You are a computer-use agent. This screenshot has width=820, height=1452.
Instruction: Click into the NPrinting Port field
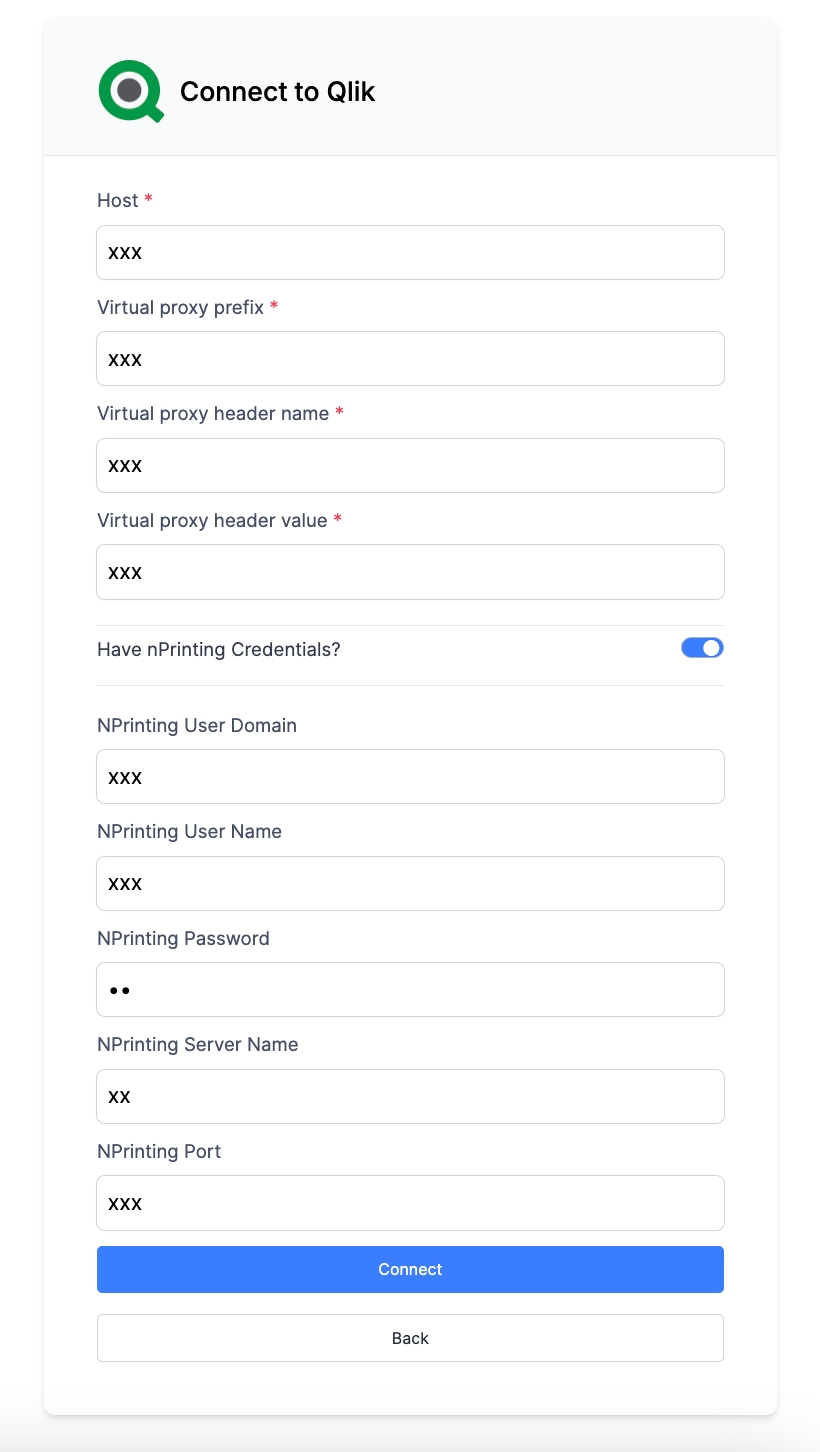point(410,1203)
